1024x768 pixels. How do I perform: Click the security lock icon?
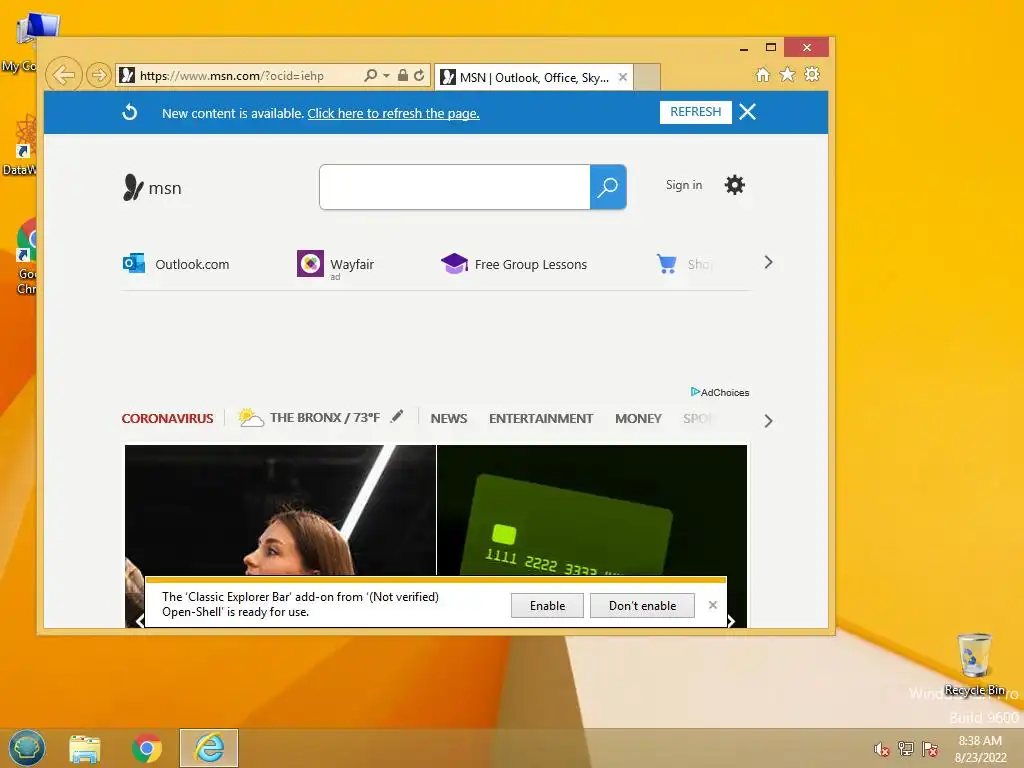pos(403,75)
